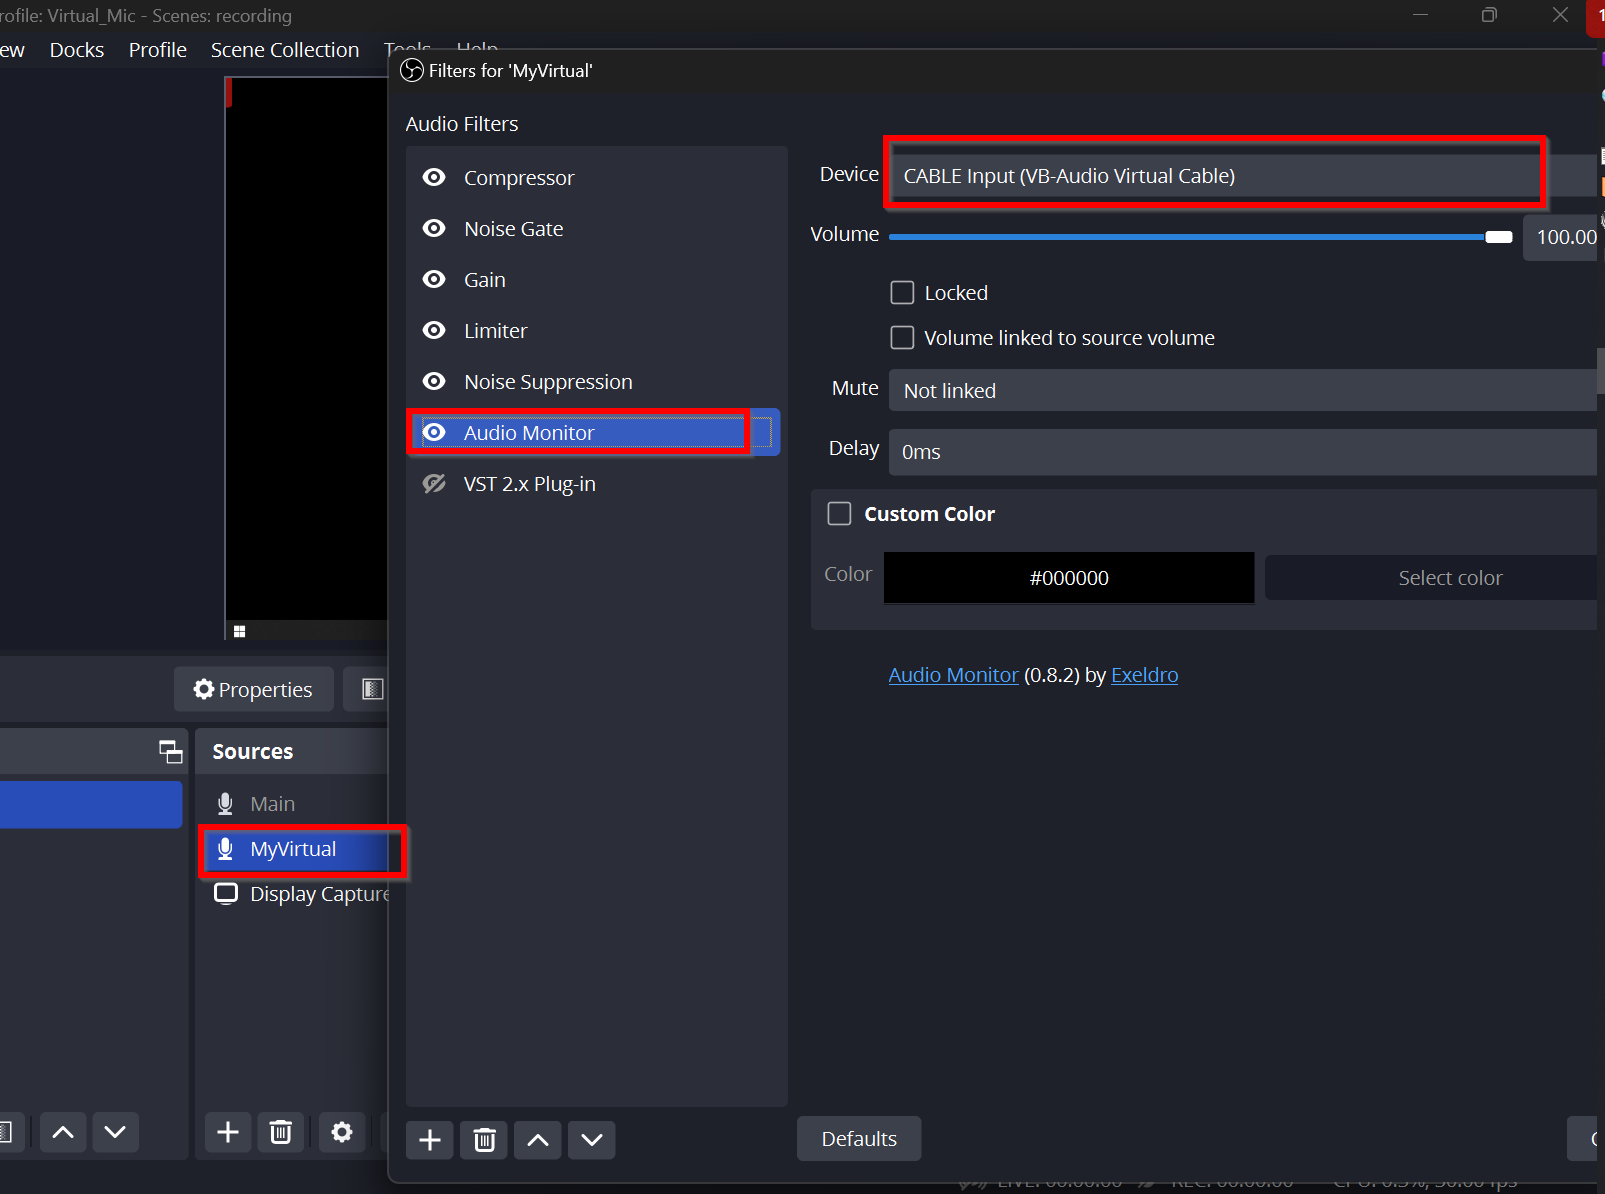Toggle visibility of Limiter filter

click(434, 331)
